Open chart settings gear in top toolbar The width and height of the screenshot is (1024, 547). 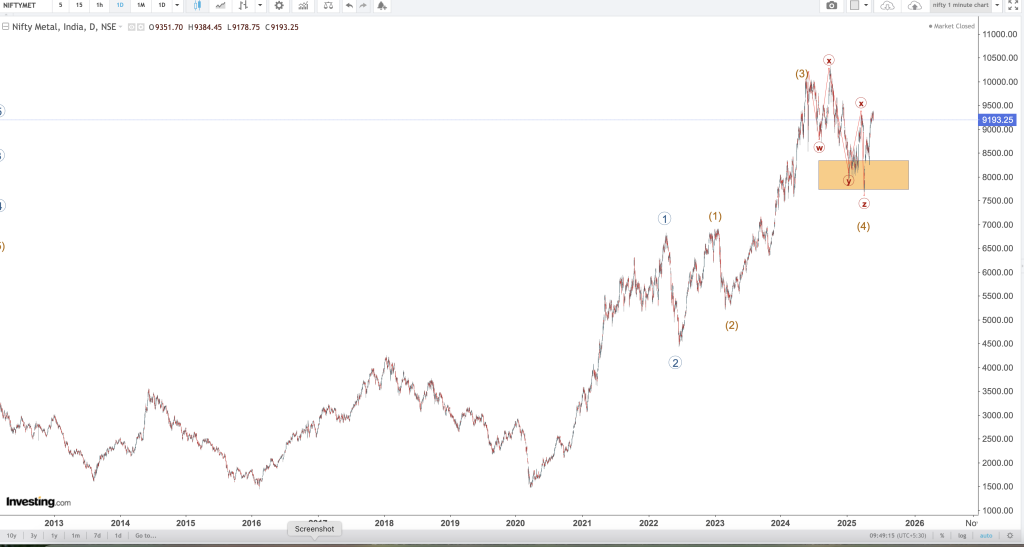pos(279,5)
